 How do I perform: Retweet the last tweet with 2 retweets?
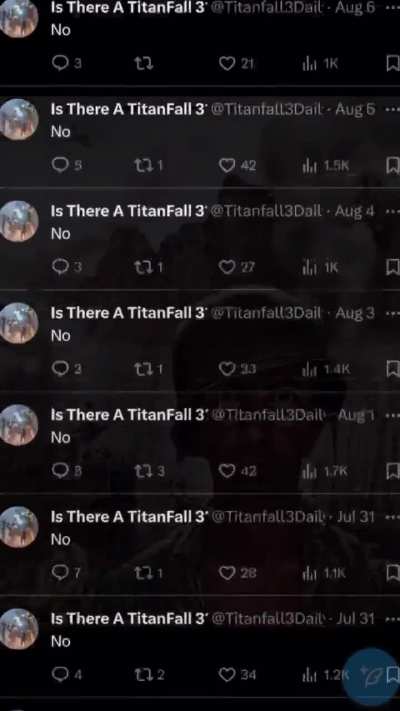tap(143, 675)
